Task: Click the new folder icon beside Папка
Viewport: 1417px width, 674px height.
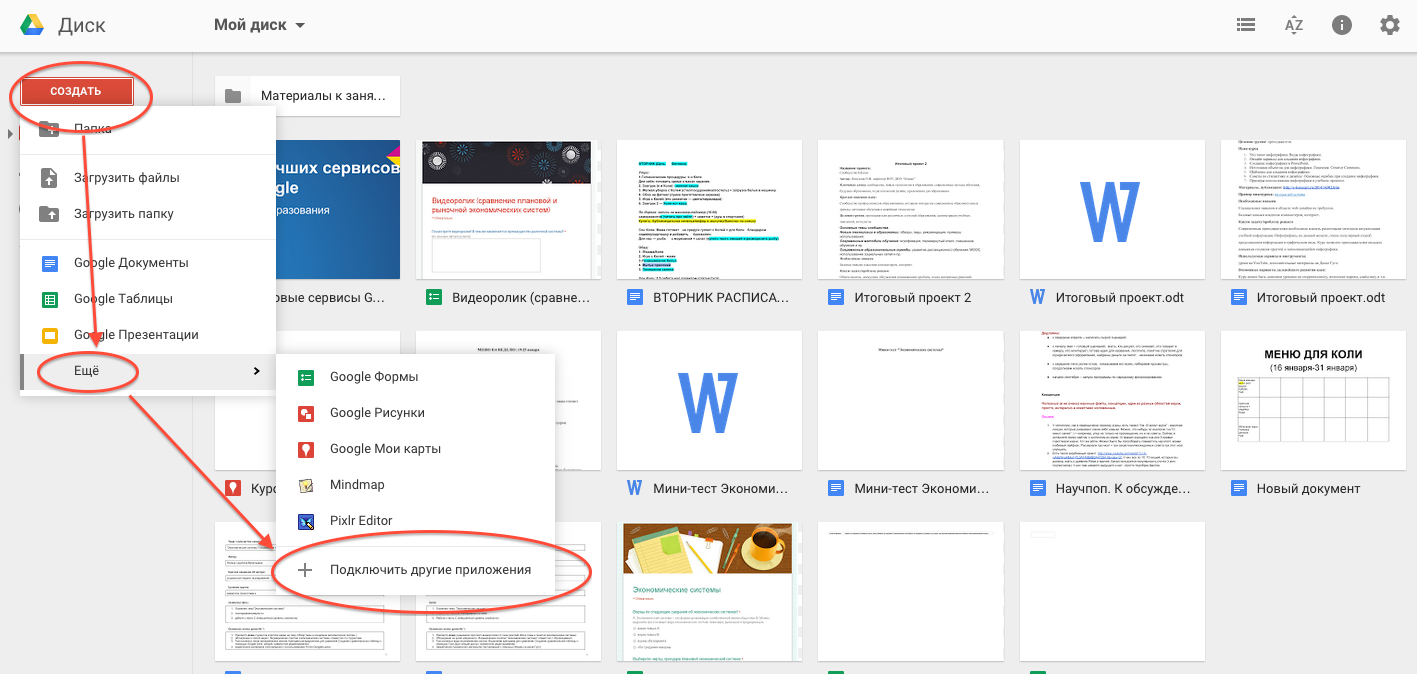Action: coord(49,129)
